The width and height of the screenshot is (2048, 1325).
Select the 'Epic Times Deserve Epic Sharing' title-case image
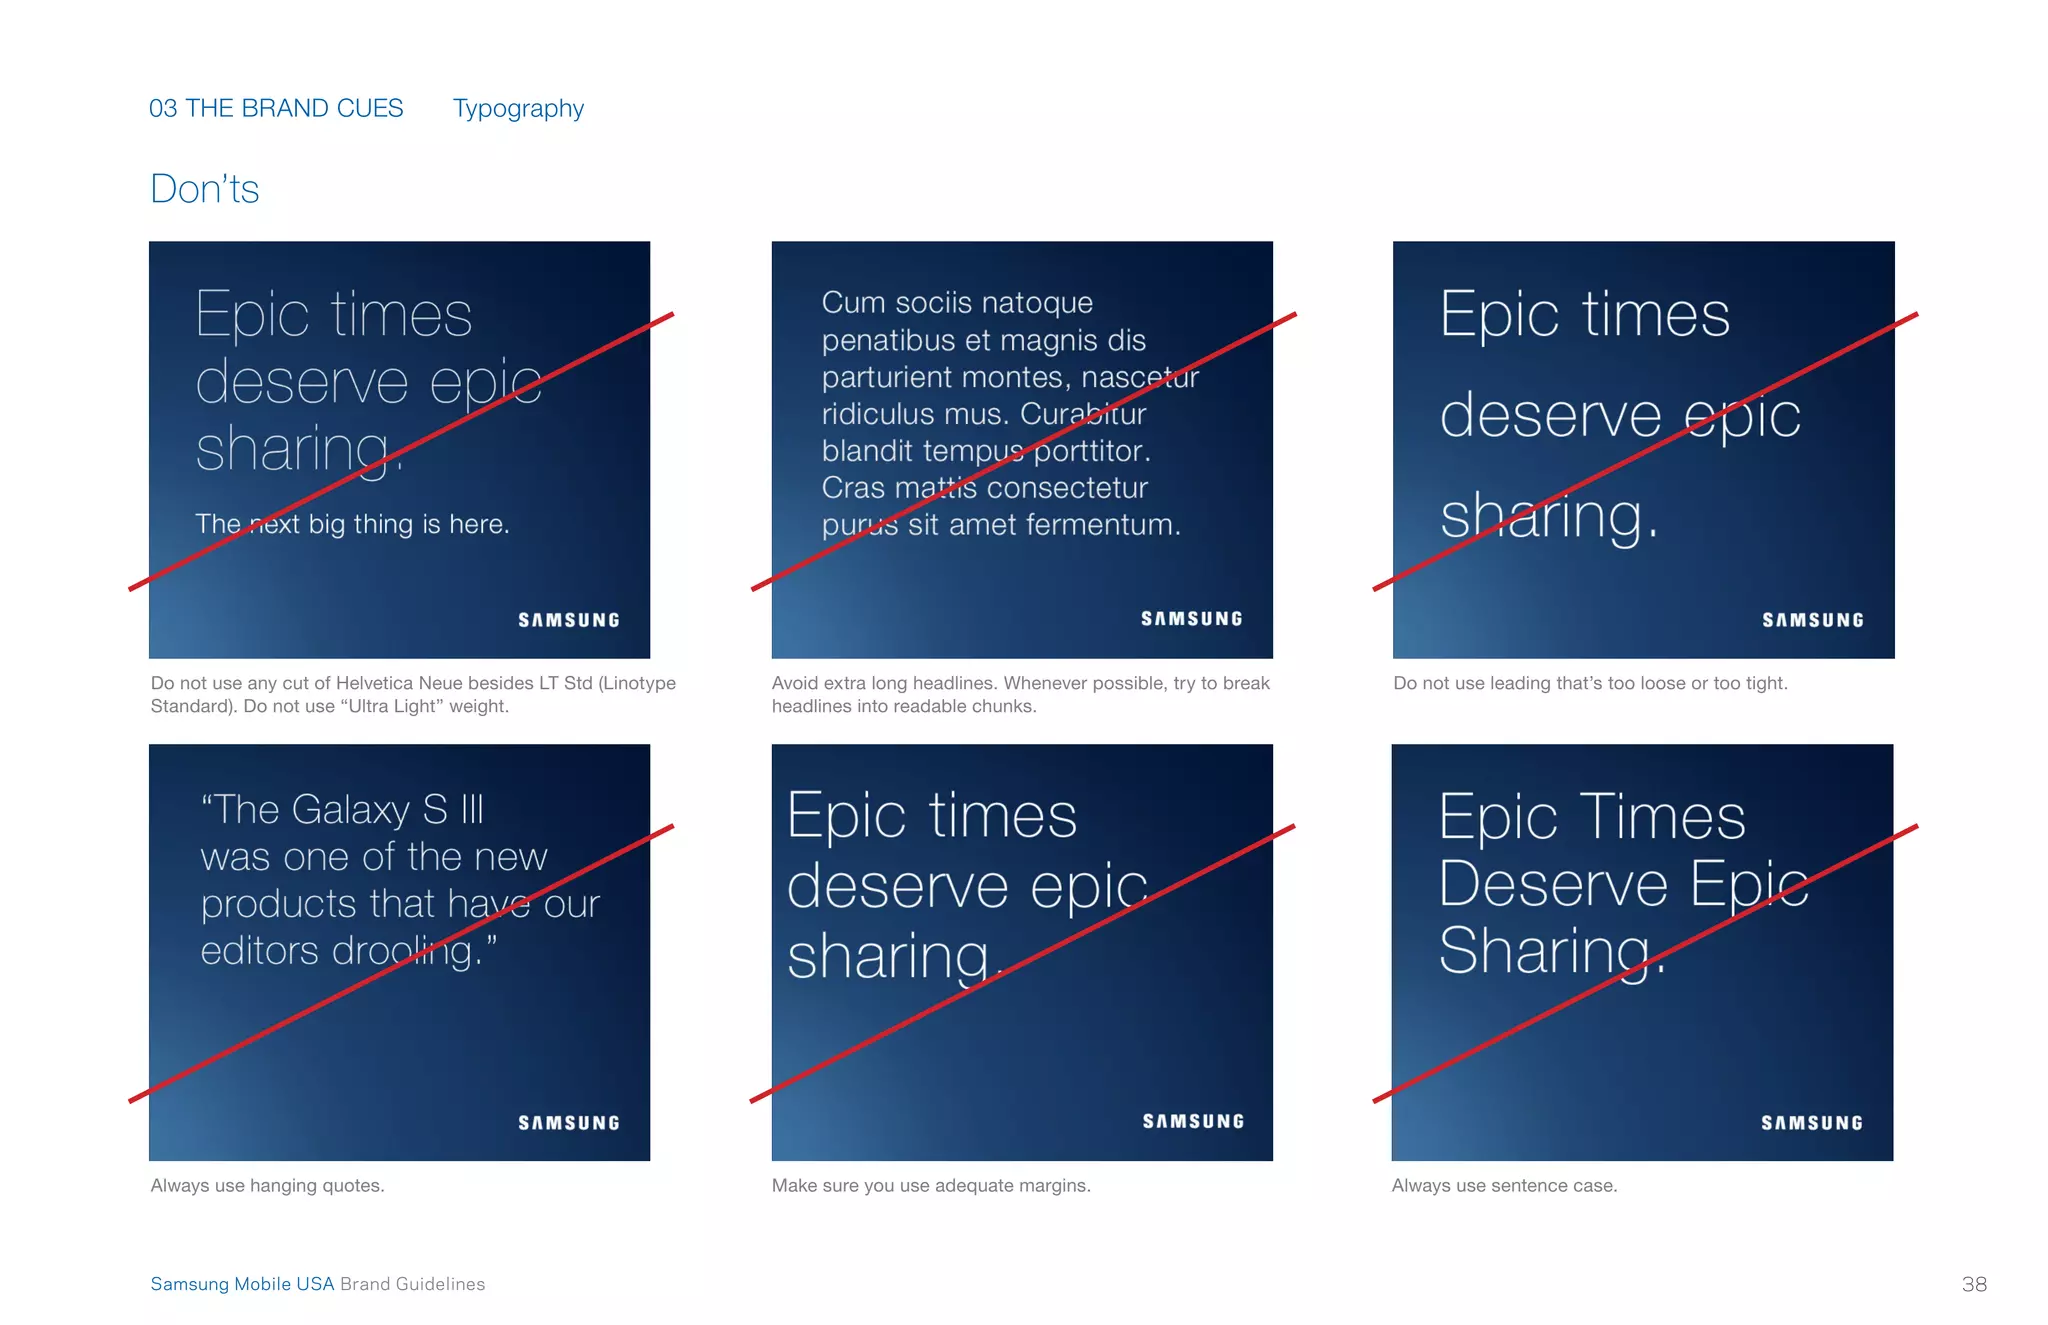pos(1643,952)
